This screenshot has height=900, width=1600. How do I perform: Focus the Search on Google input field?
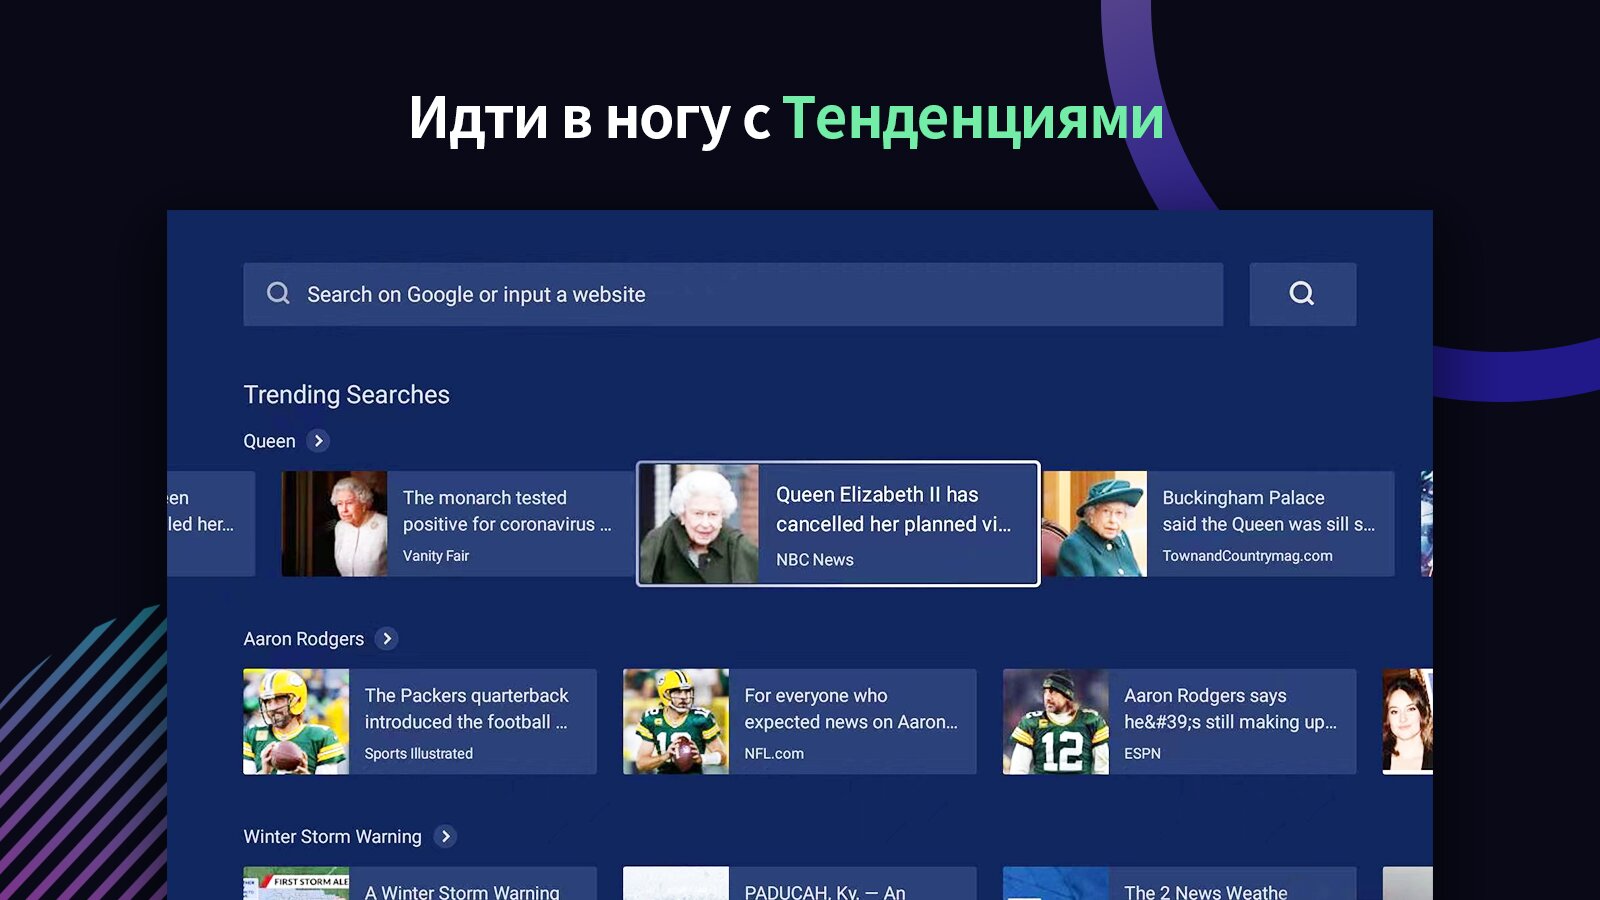733,294
